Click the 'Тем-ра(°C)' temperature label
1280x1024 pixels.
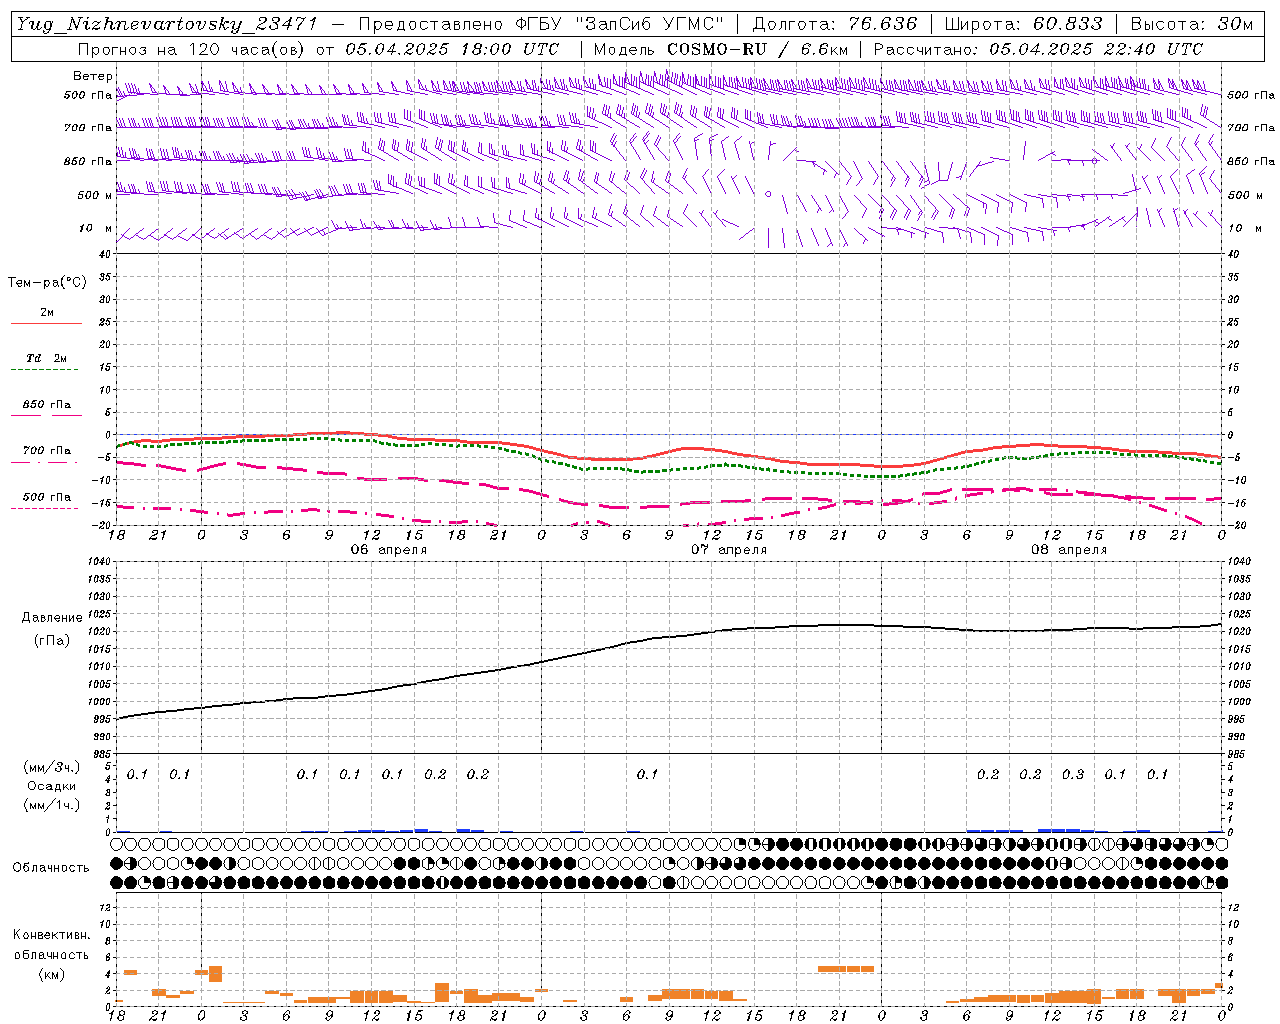pos(47,283)
